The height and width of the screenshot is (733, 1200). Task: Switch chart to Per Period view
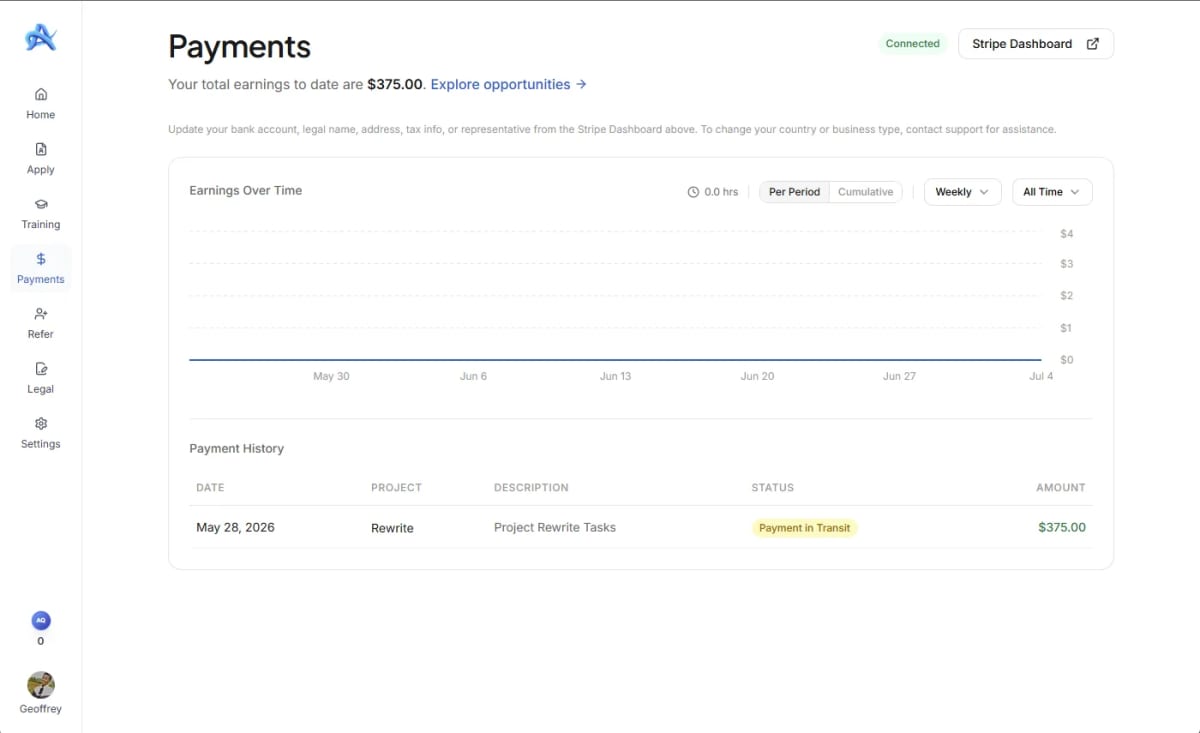click(x=795, y=192)
